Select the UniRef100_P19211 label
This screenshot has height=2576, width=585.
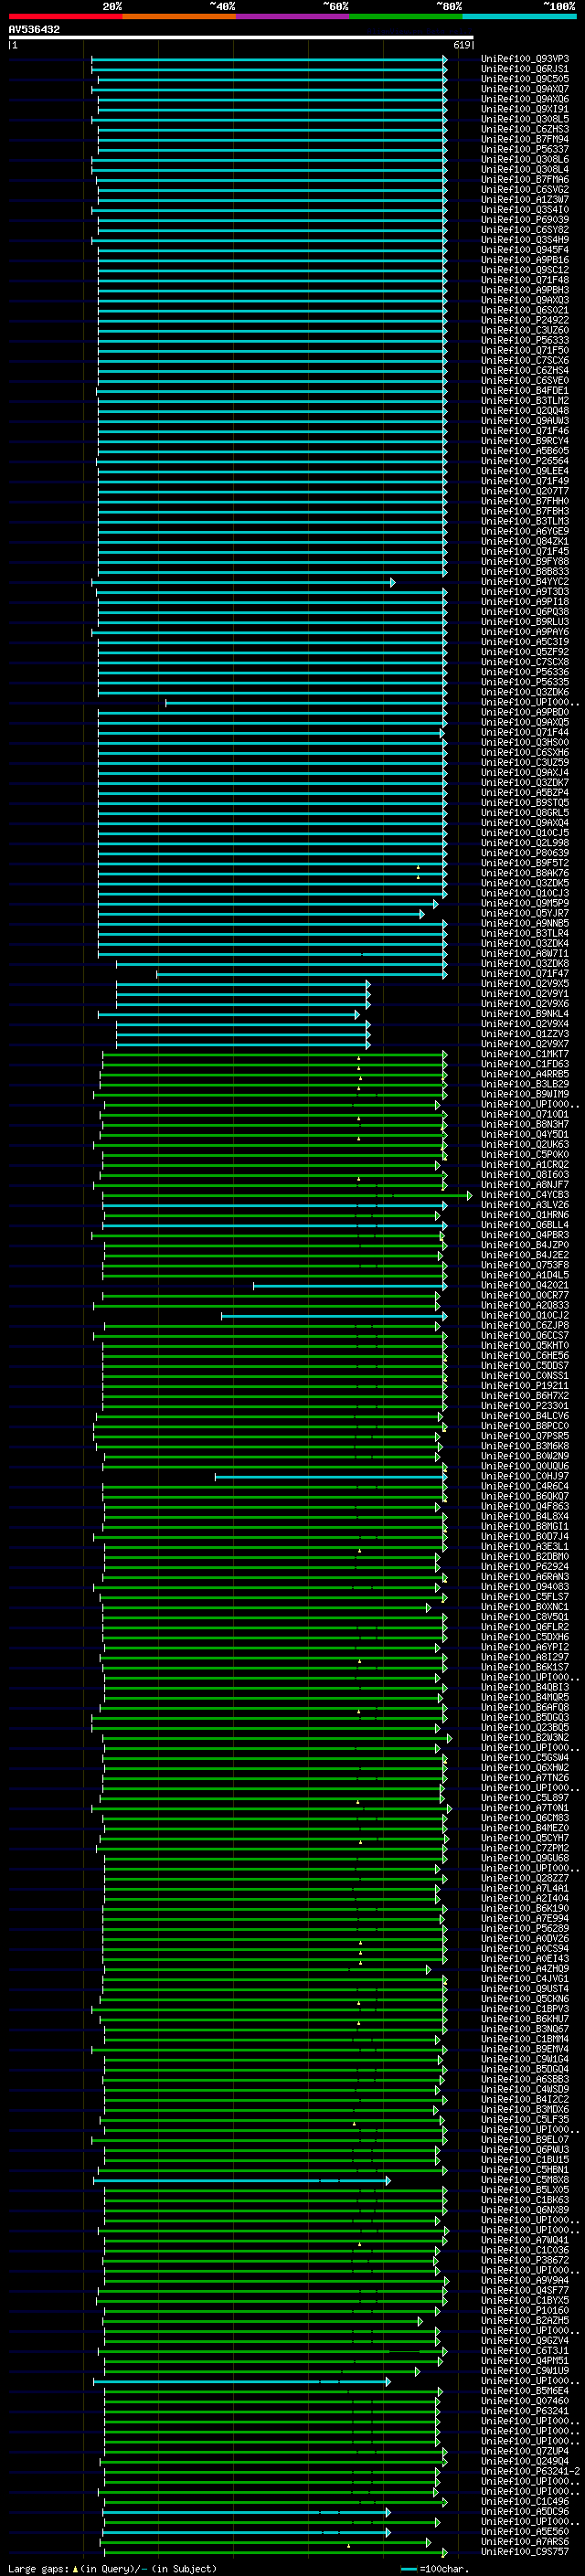coord(525,1386)
